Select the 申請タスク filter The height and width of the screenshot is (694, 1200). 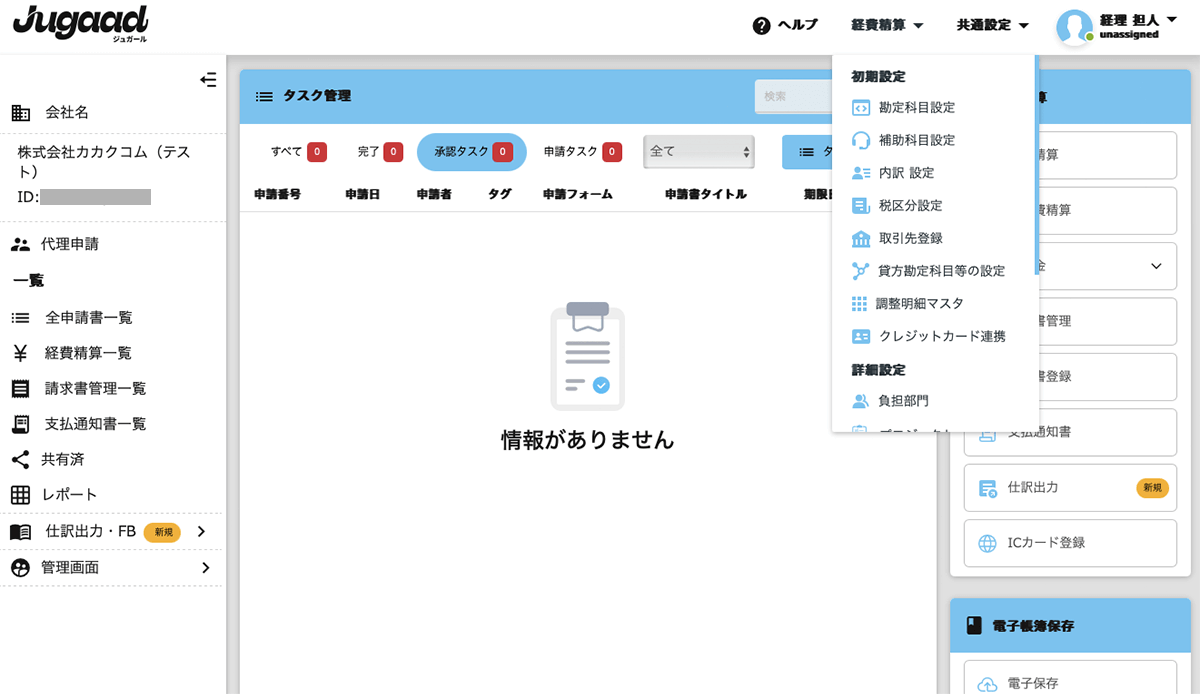pos(581,152)
